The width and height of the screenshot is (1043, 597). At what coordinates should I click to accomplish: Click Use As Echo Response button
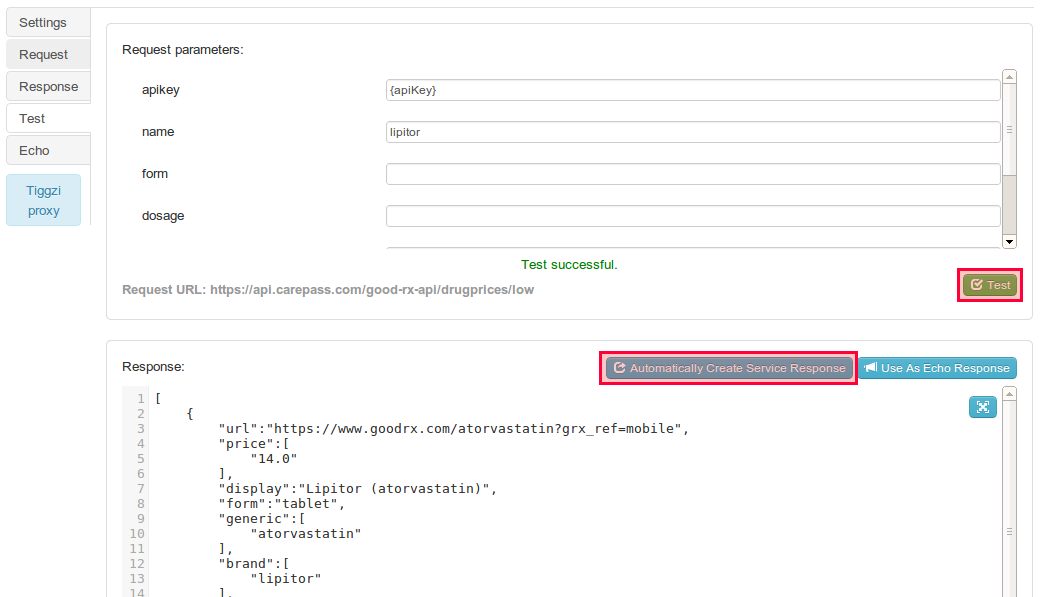[x=937, y=368]
